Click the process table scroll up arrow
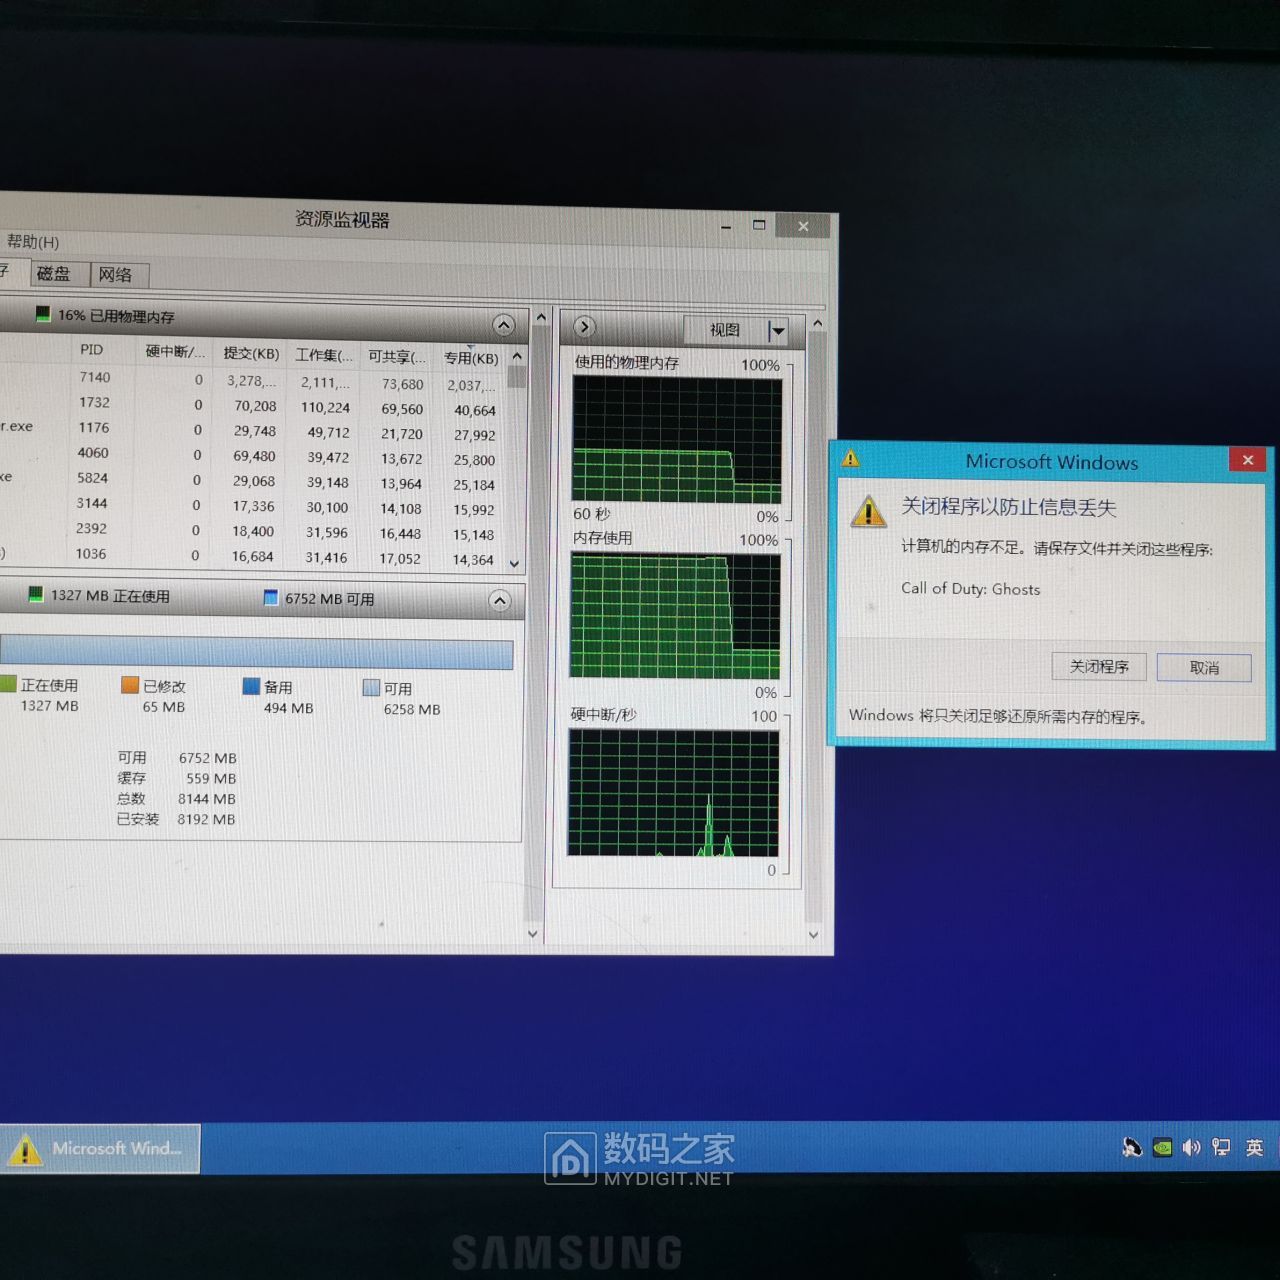Screen dimensions: 1280x1280 coord(517,356)
